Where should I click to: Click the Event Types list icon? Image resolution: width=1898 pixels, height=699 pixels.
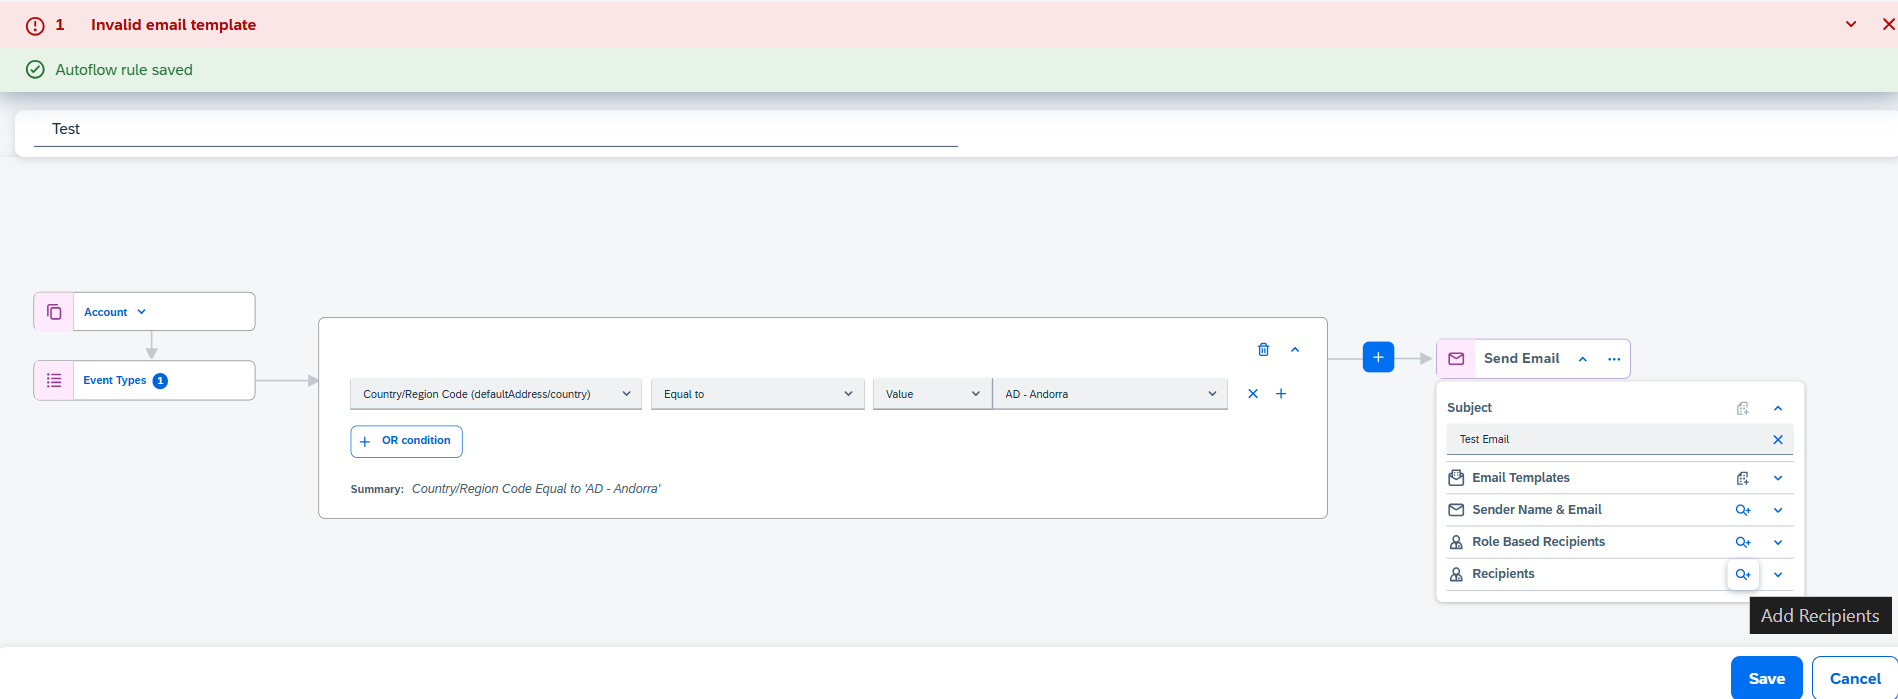54,380
